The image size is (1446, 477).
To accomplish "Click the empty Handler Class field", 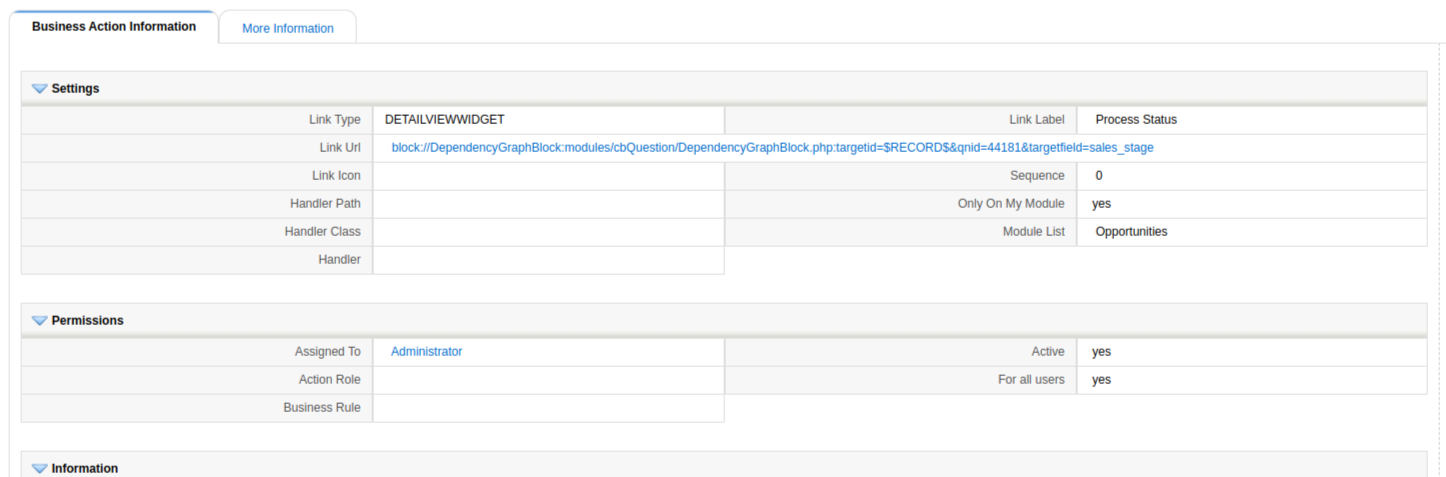I will (548, 232).
